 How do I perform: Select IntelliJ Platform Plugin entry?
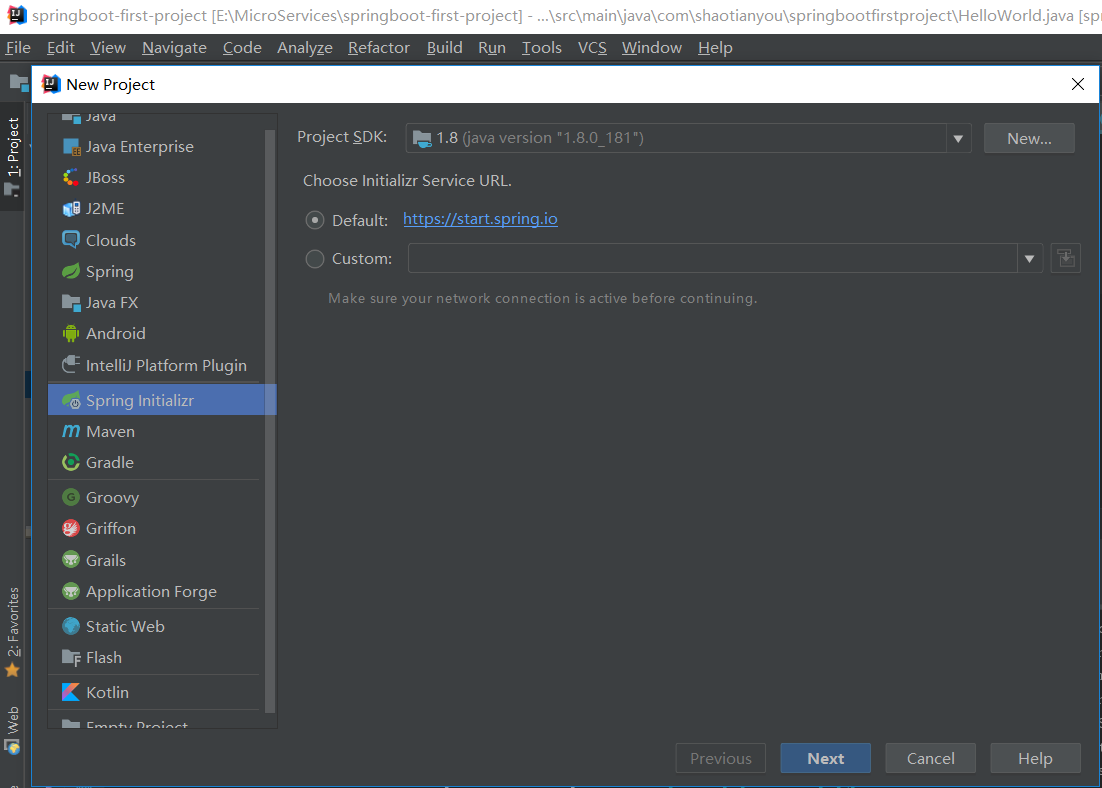156,365
